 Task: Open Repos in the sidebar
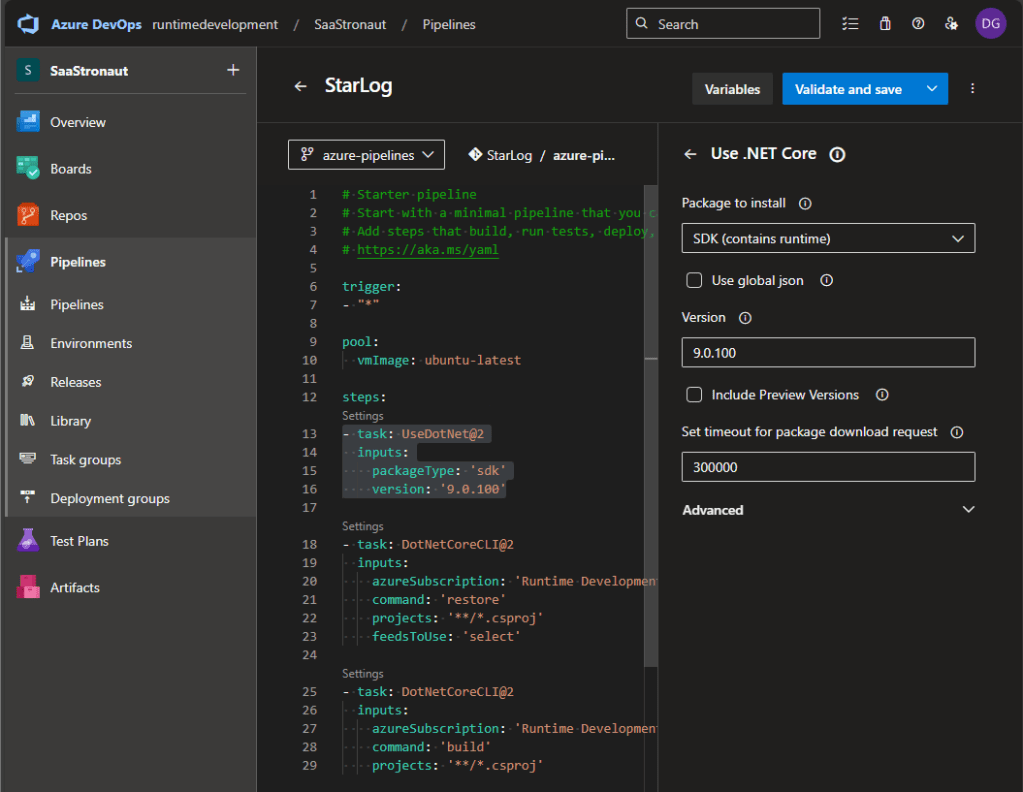(x=68, y=216)
